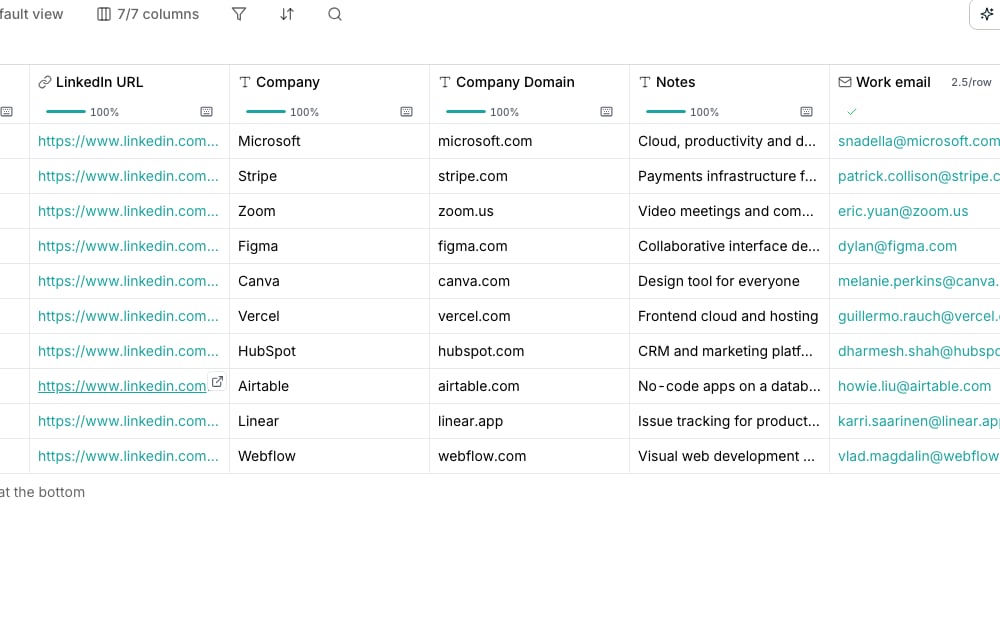The image size is (1000, 620).
Task: Select the linear.app domain cell
Action: click(529, 421)
